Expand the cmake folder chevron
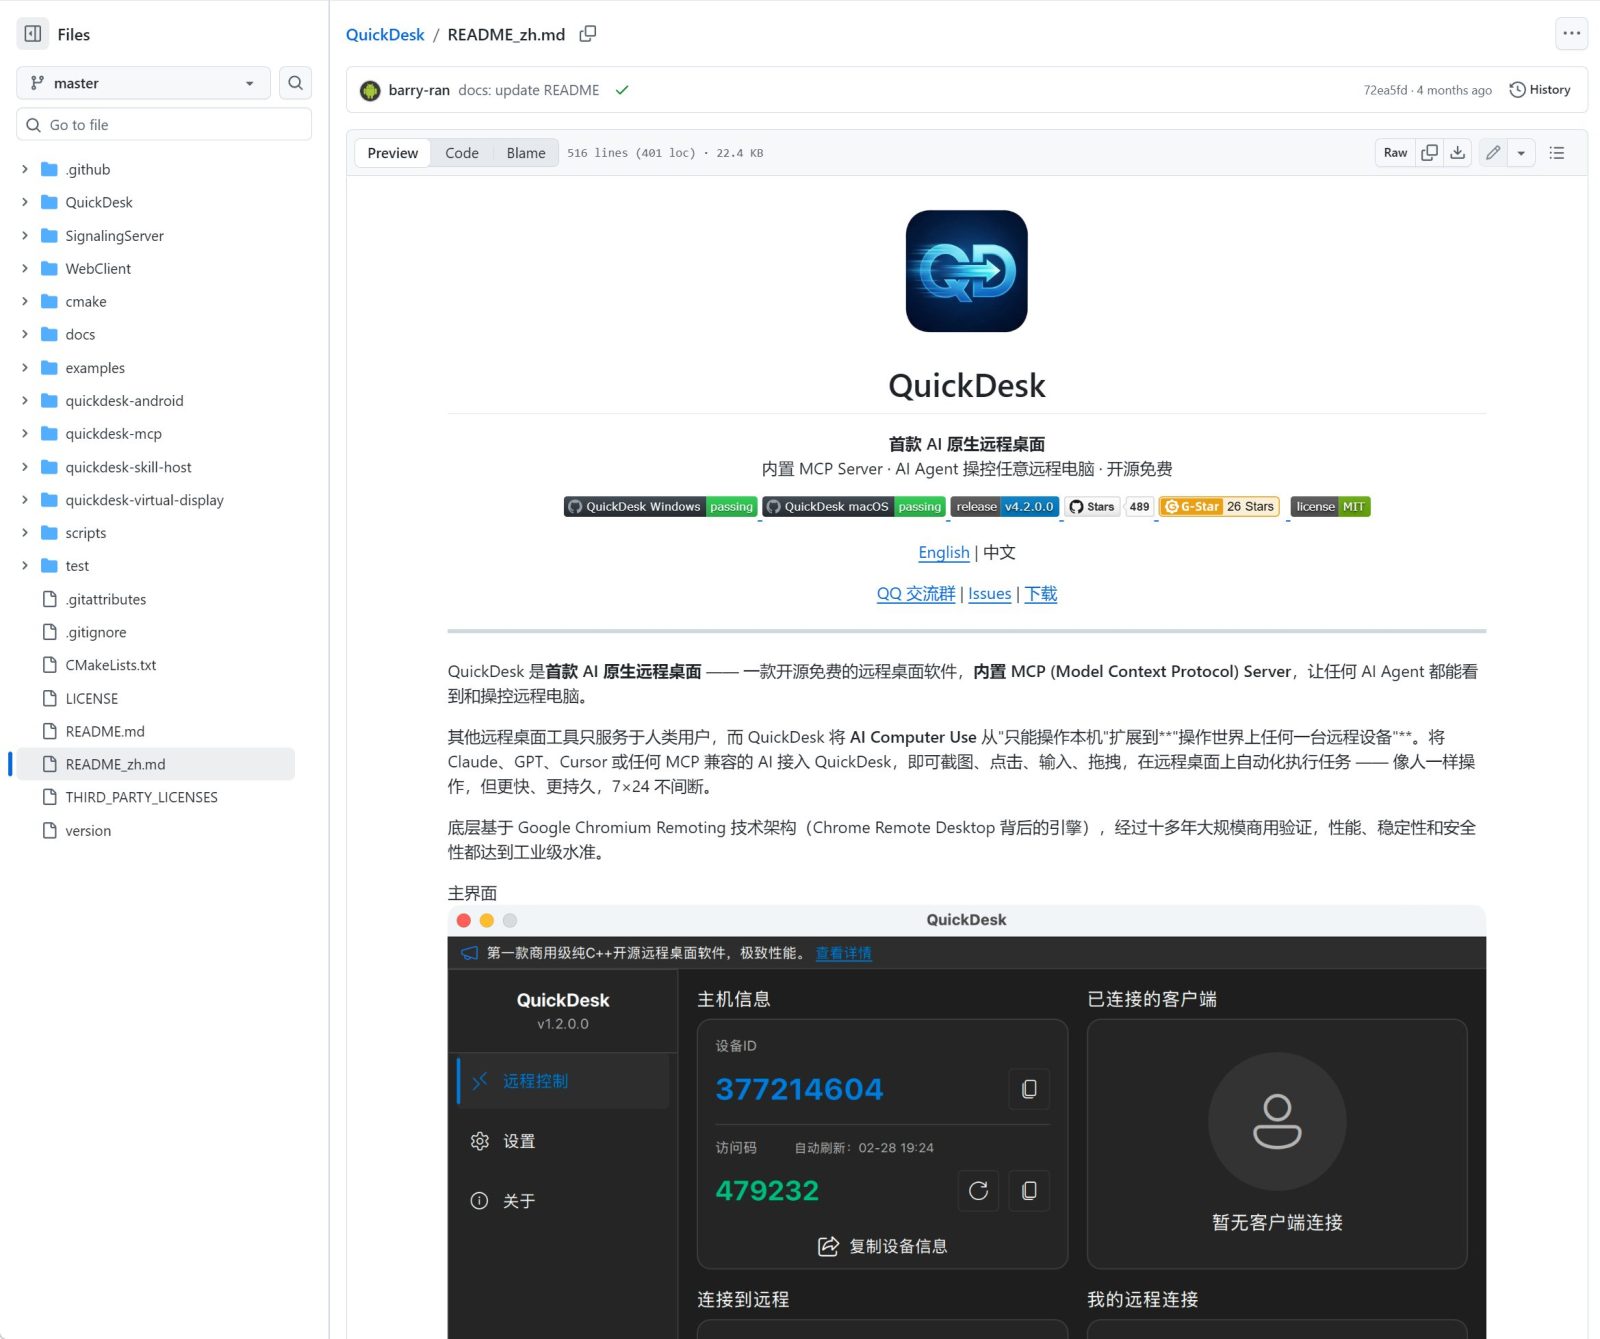Image resolution: width=1600 pixels, height=1339 pixels. pyautogui.click(x=25, y=302)
